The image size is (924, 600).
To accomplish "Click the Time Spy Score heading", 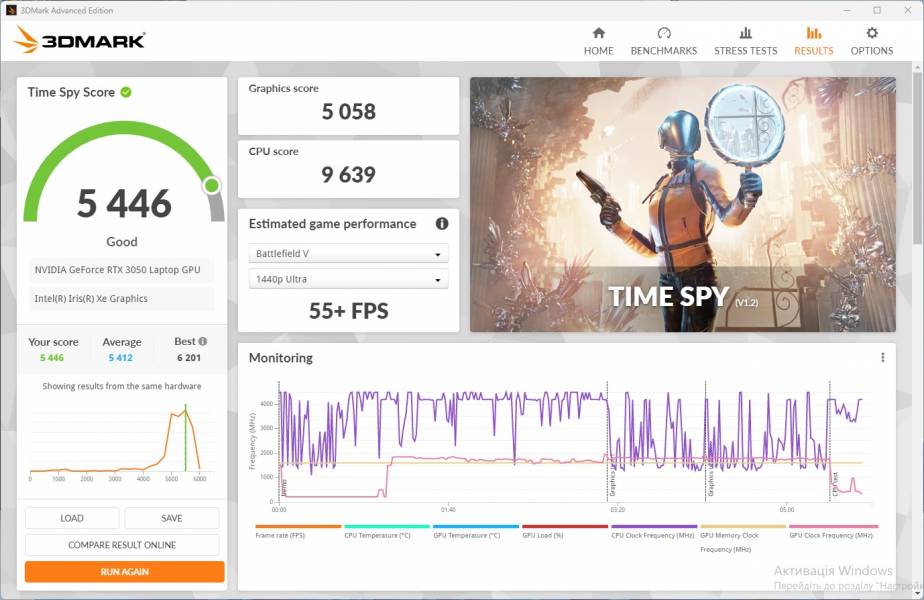I will (71, 92).
